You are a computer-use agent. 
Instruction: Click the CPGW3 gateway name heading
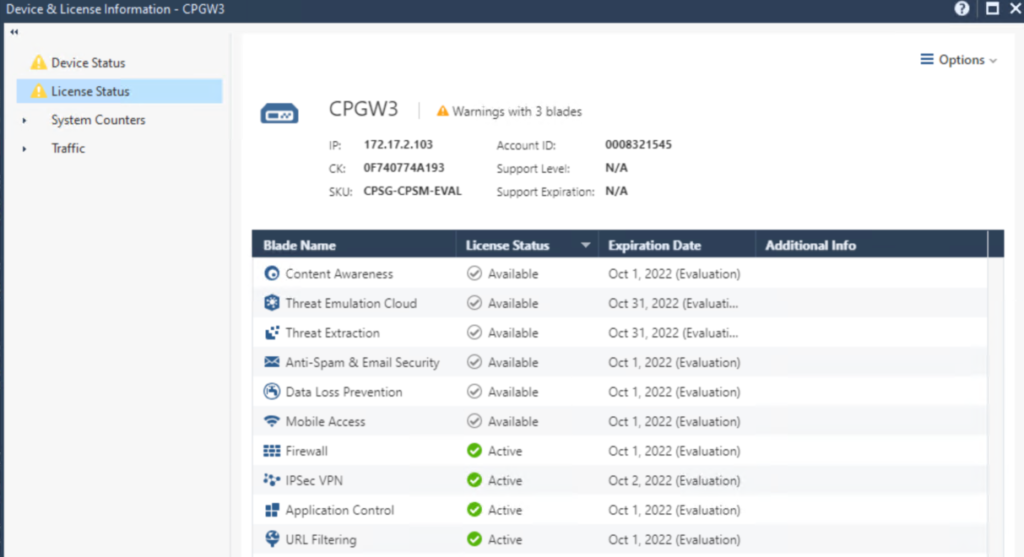(x=363, y=108)
